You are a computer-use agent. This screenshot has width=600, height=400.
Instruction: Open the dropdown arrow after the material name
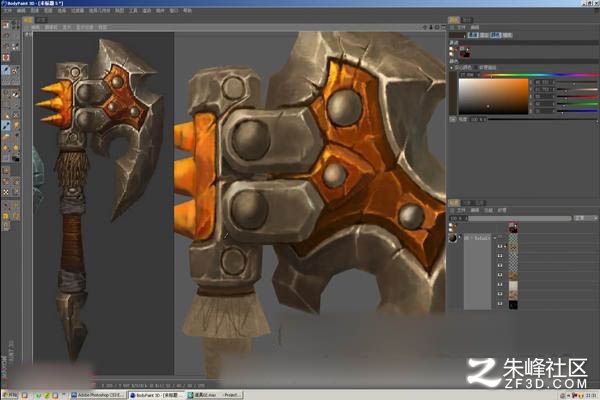coord(494,238)
